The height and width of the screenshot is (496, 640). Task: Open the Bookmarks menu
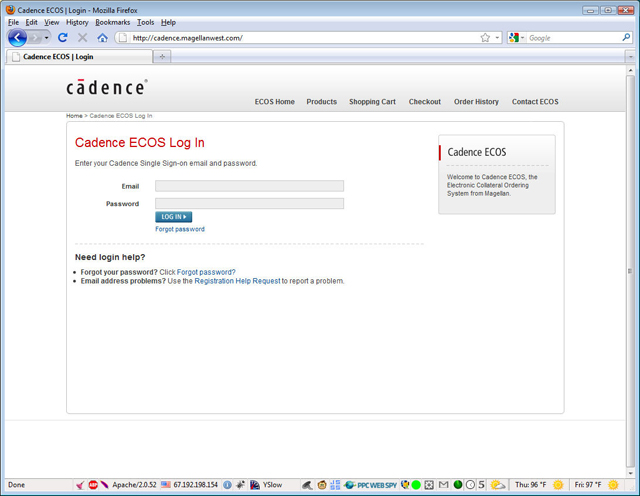click(113, 22)
